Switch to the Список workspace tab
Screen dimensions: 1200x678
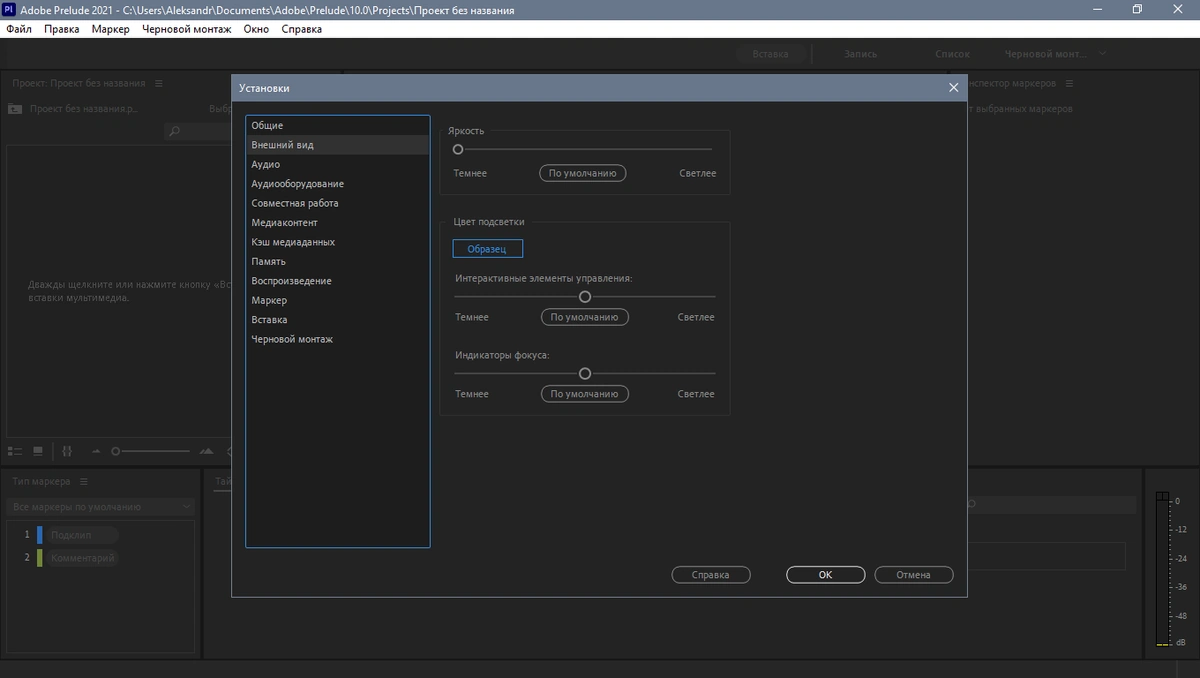[952, 54]
